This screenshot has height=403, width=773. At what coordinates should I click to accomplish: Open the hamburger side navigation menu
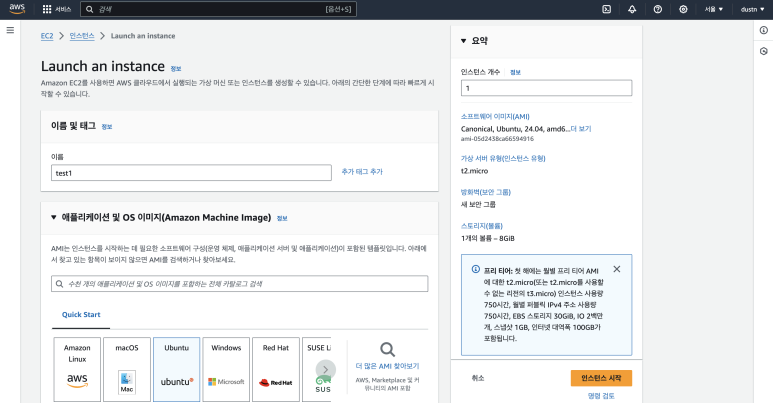tap(10, 30)
